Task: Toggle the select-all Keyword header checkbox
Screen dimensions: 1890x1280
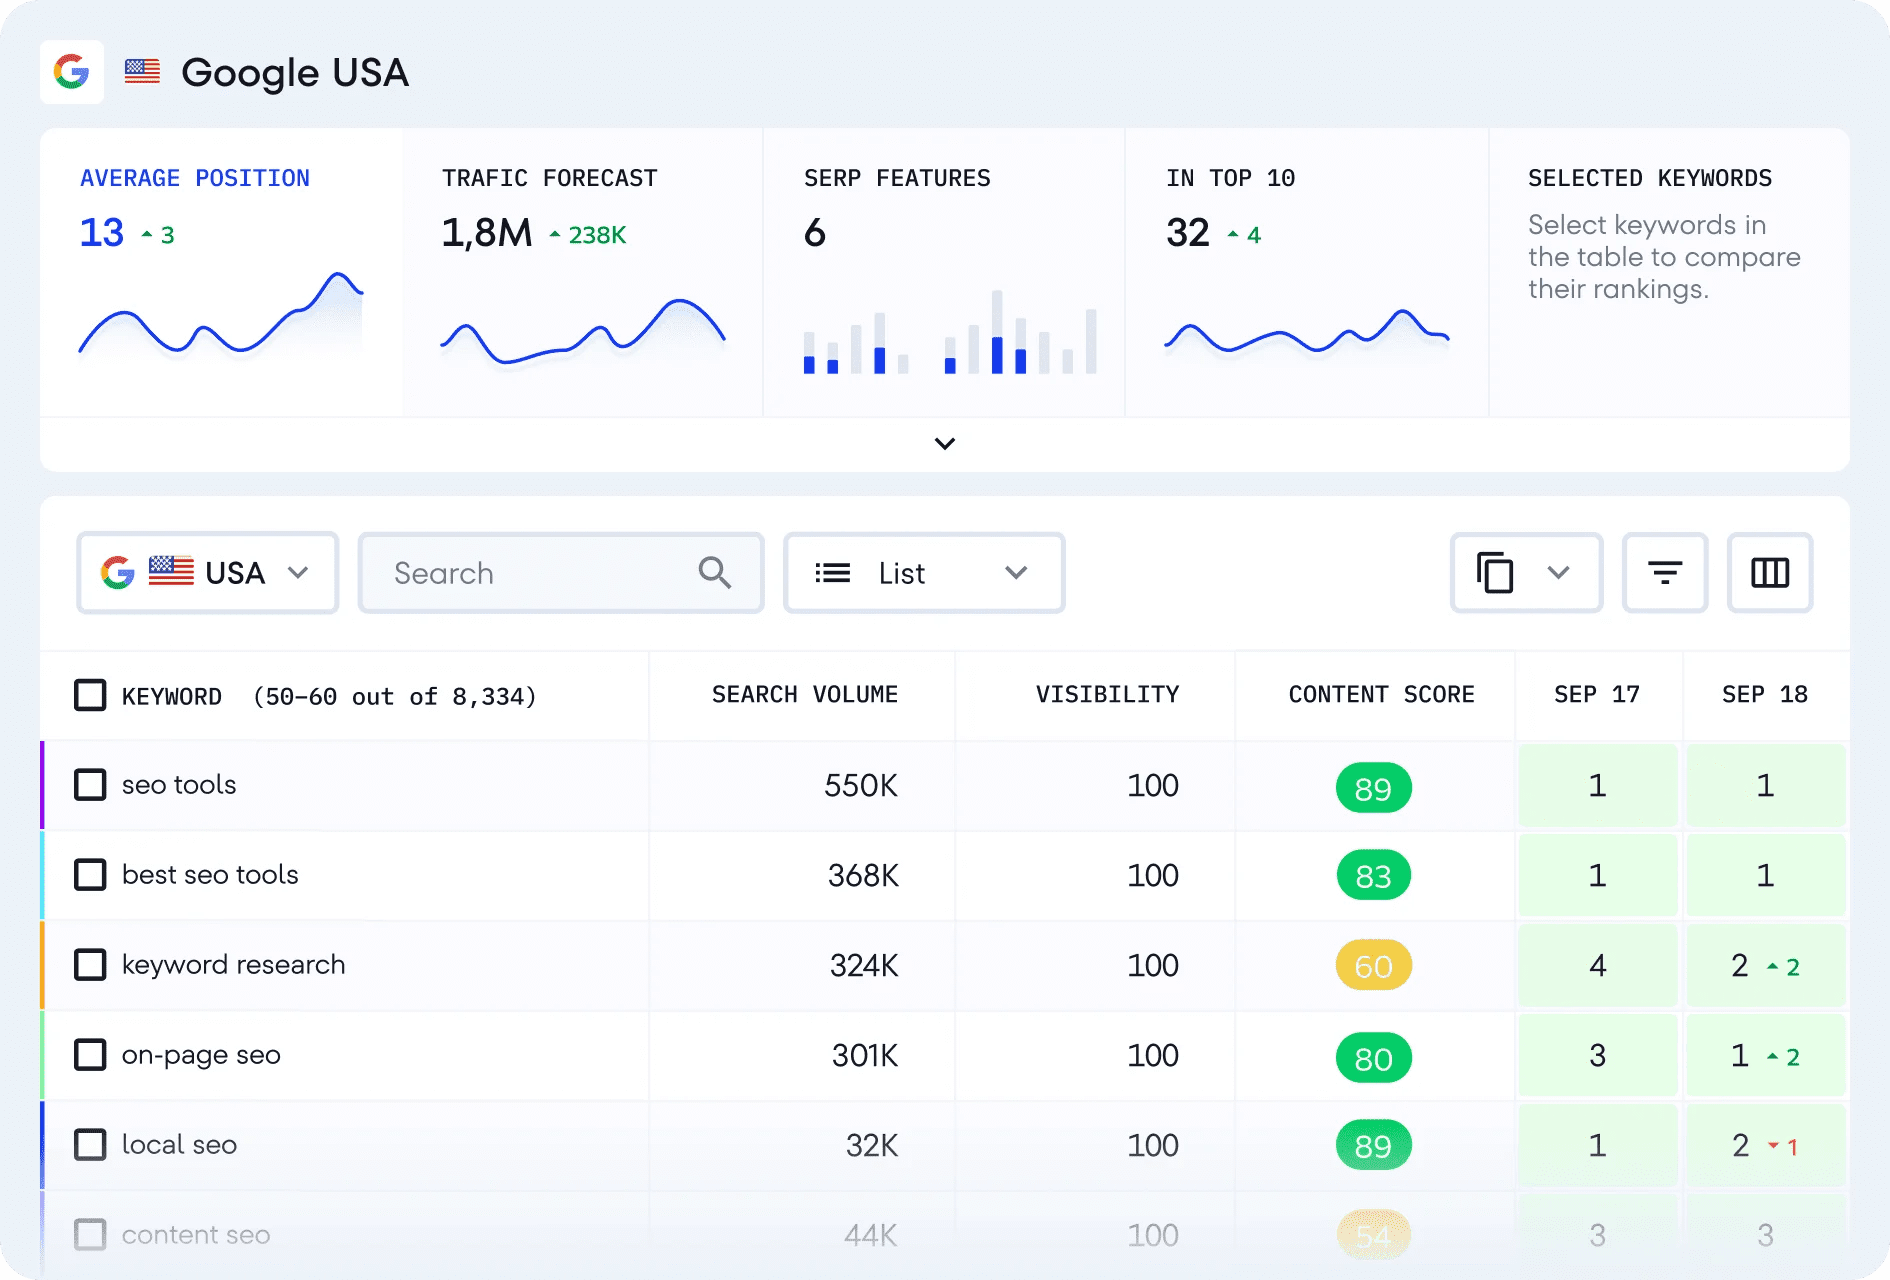Action: click(x=90, y=695)
